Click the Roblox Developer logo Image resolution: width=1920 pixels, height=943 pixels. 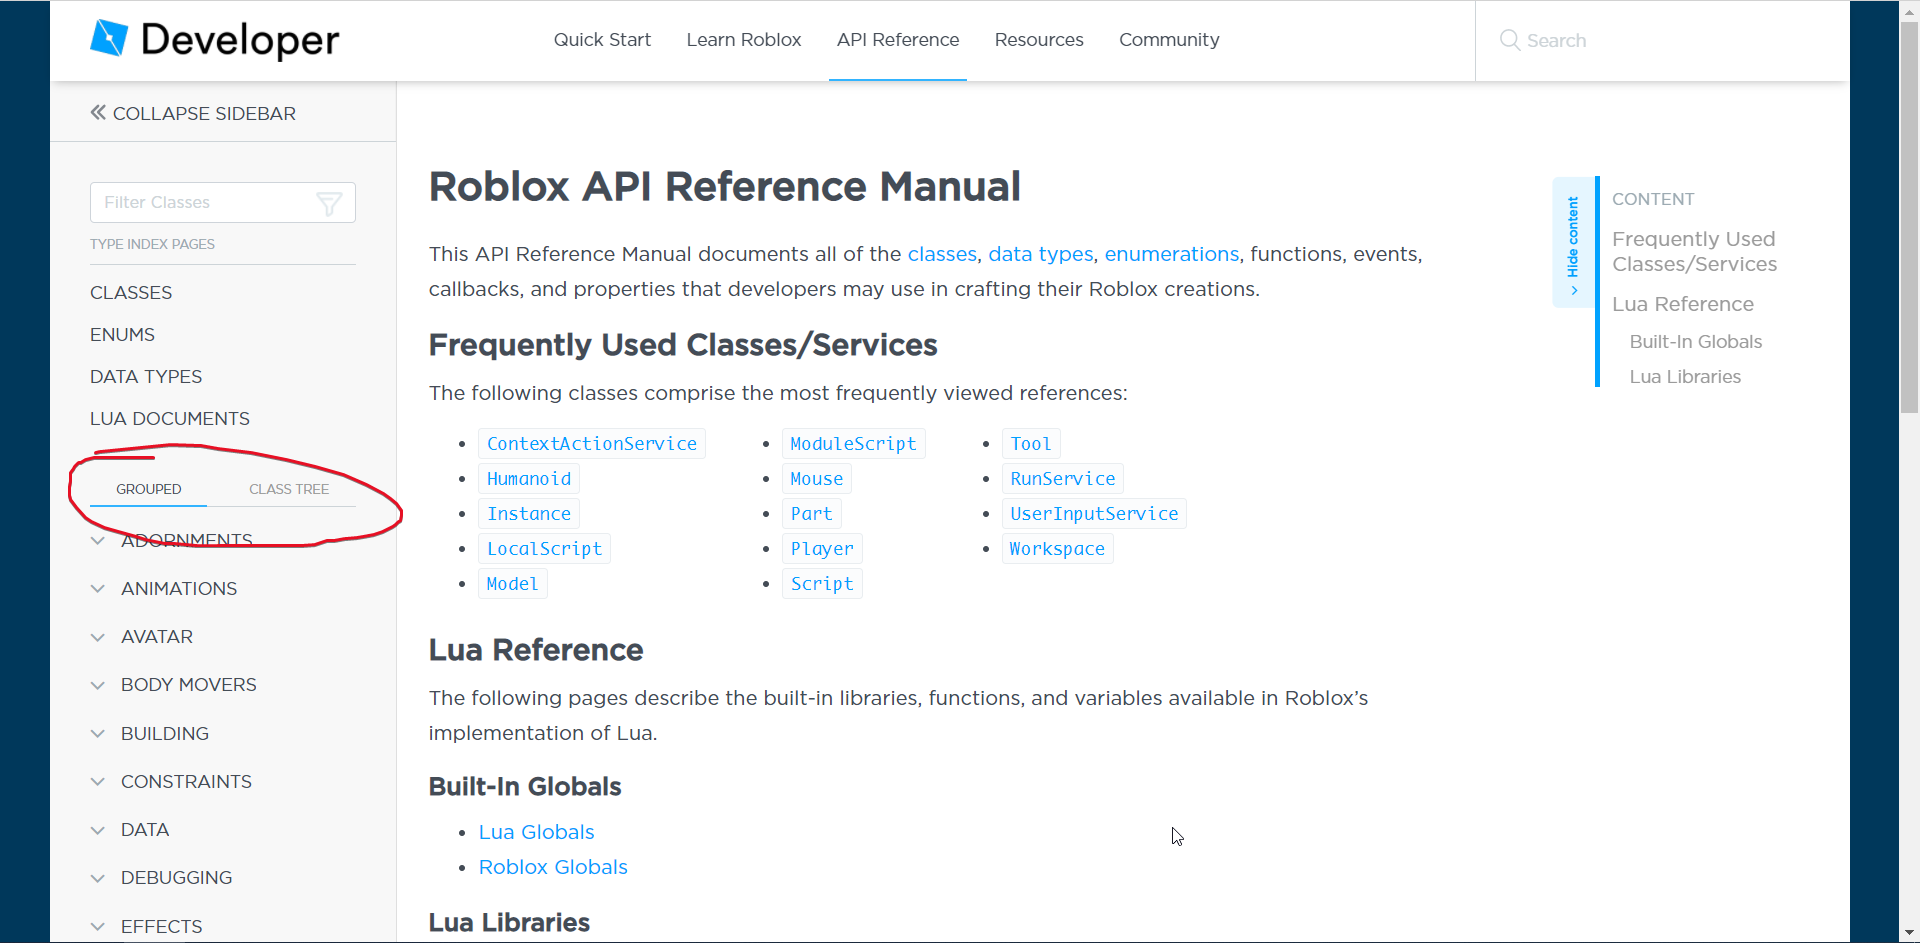(214, 40)
